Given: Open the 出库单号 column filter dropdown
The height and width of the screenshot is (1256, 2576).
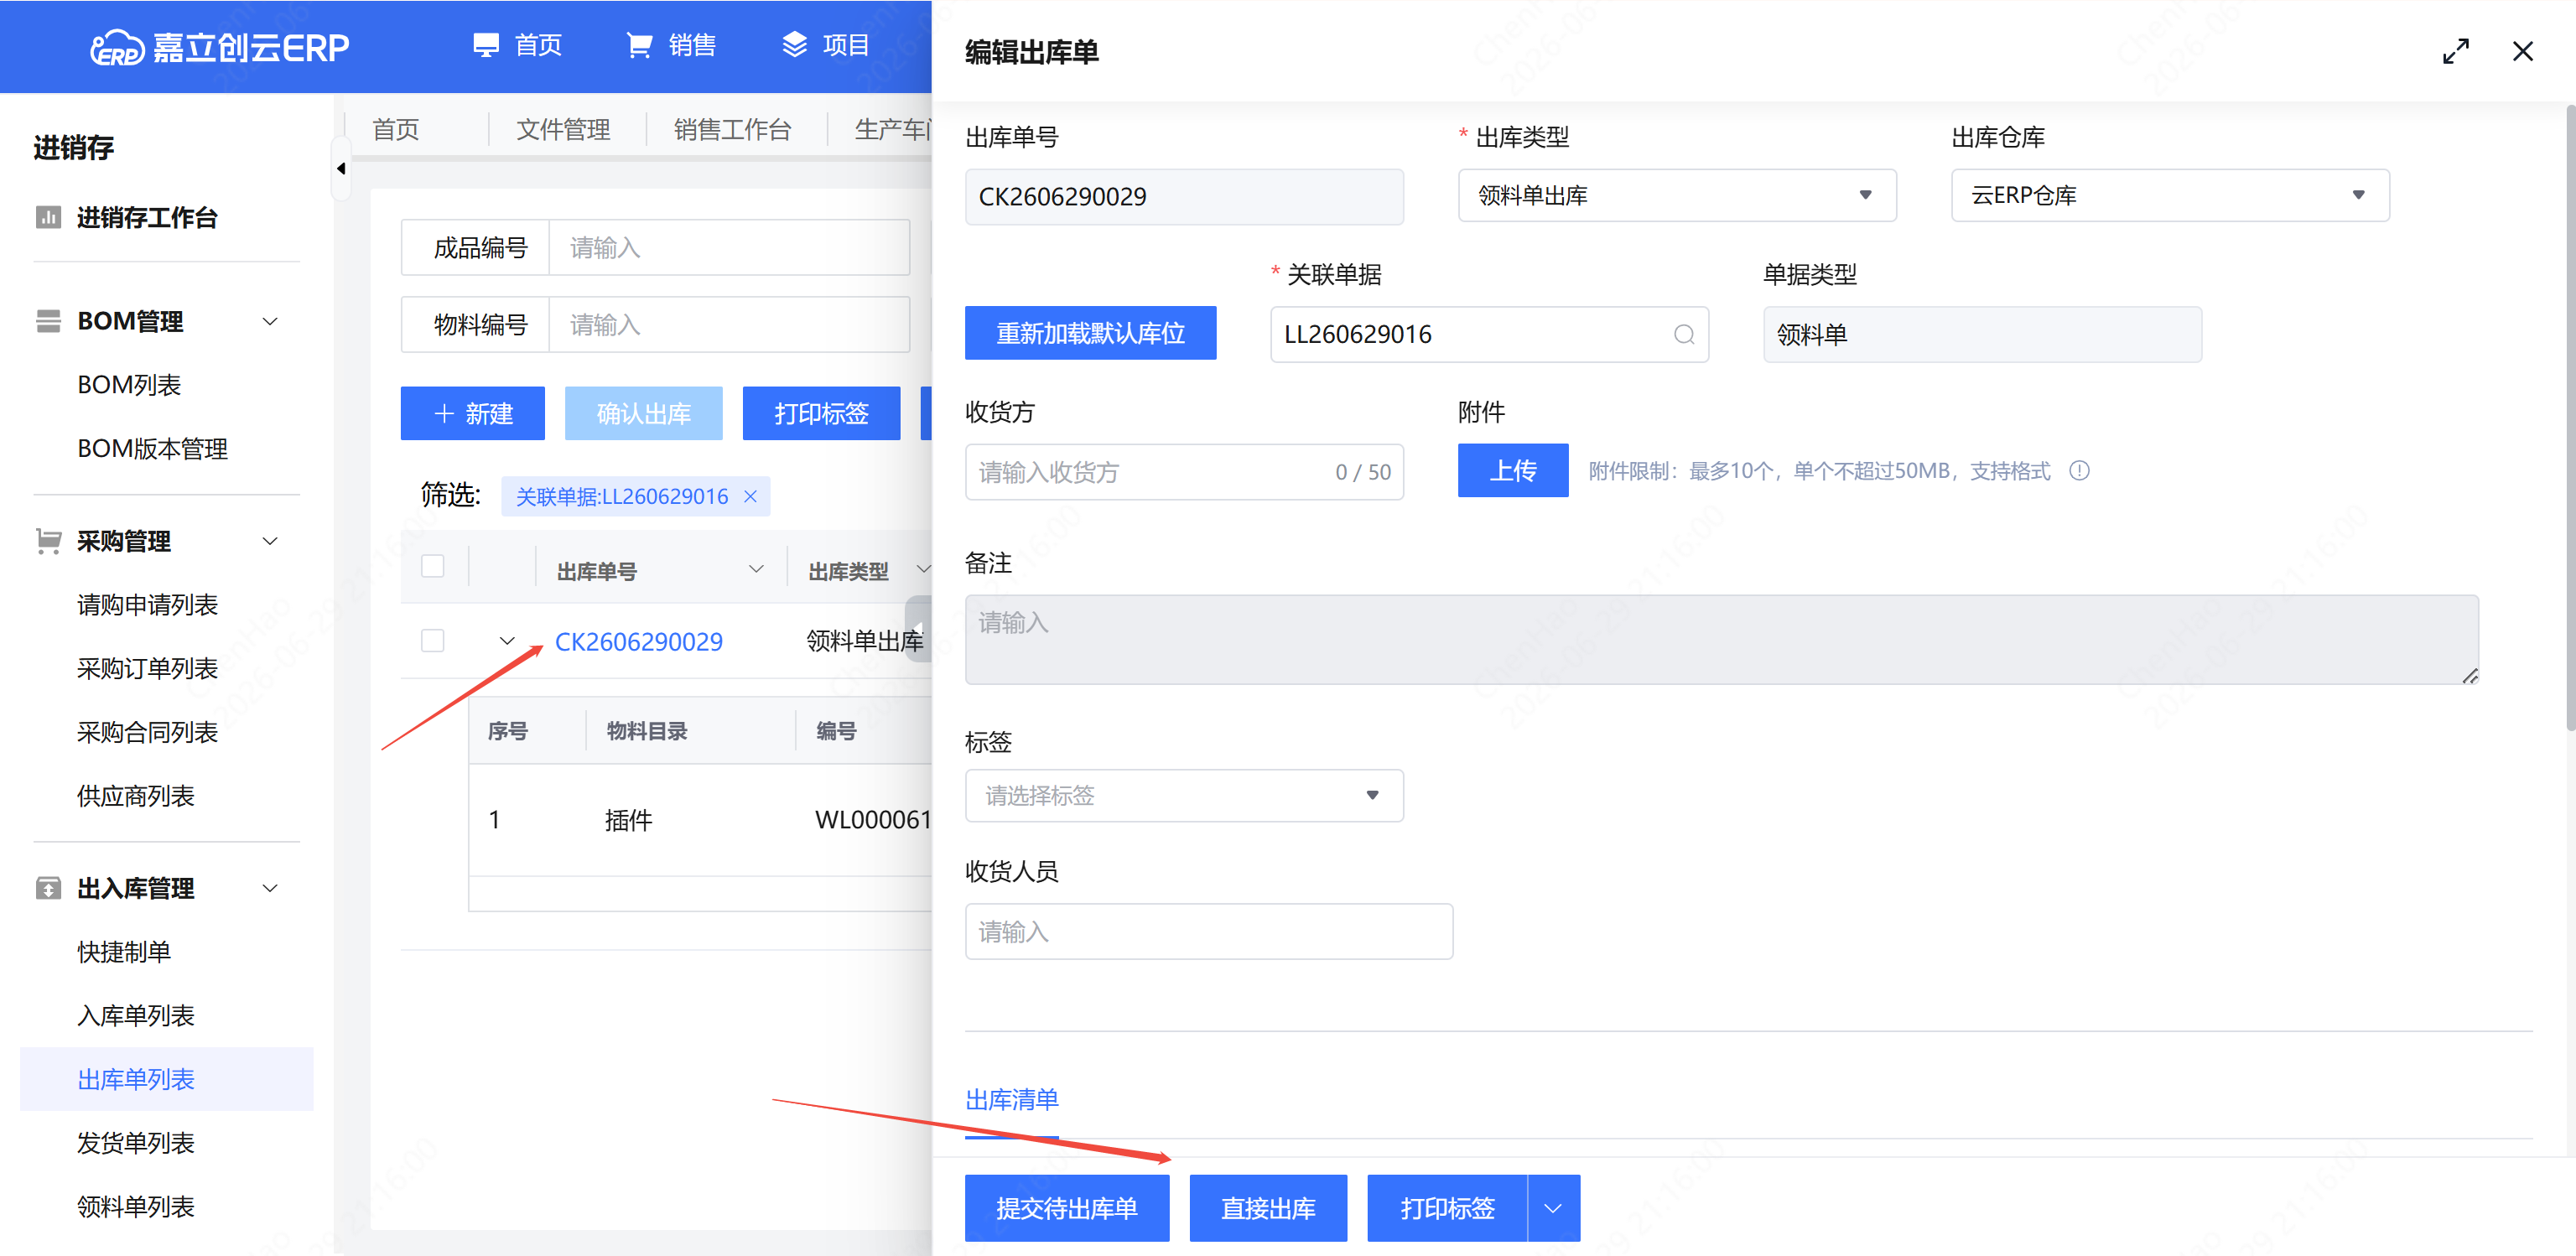Looking at the screenshot, I should [x=756, y=569].
